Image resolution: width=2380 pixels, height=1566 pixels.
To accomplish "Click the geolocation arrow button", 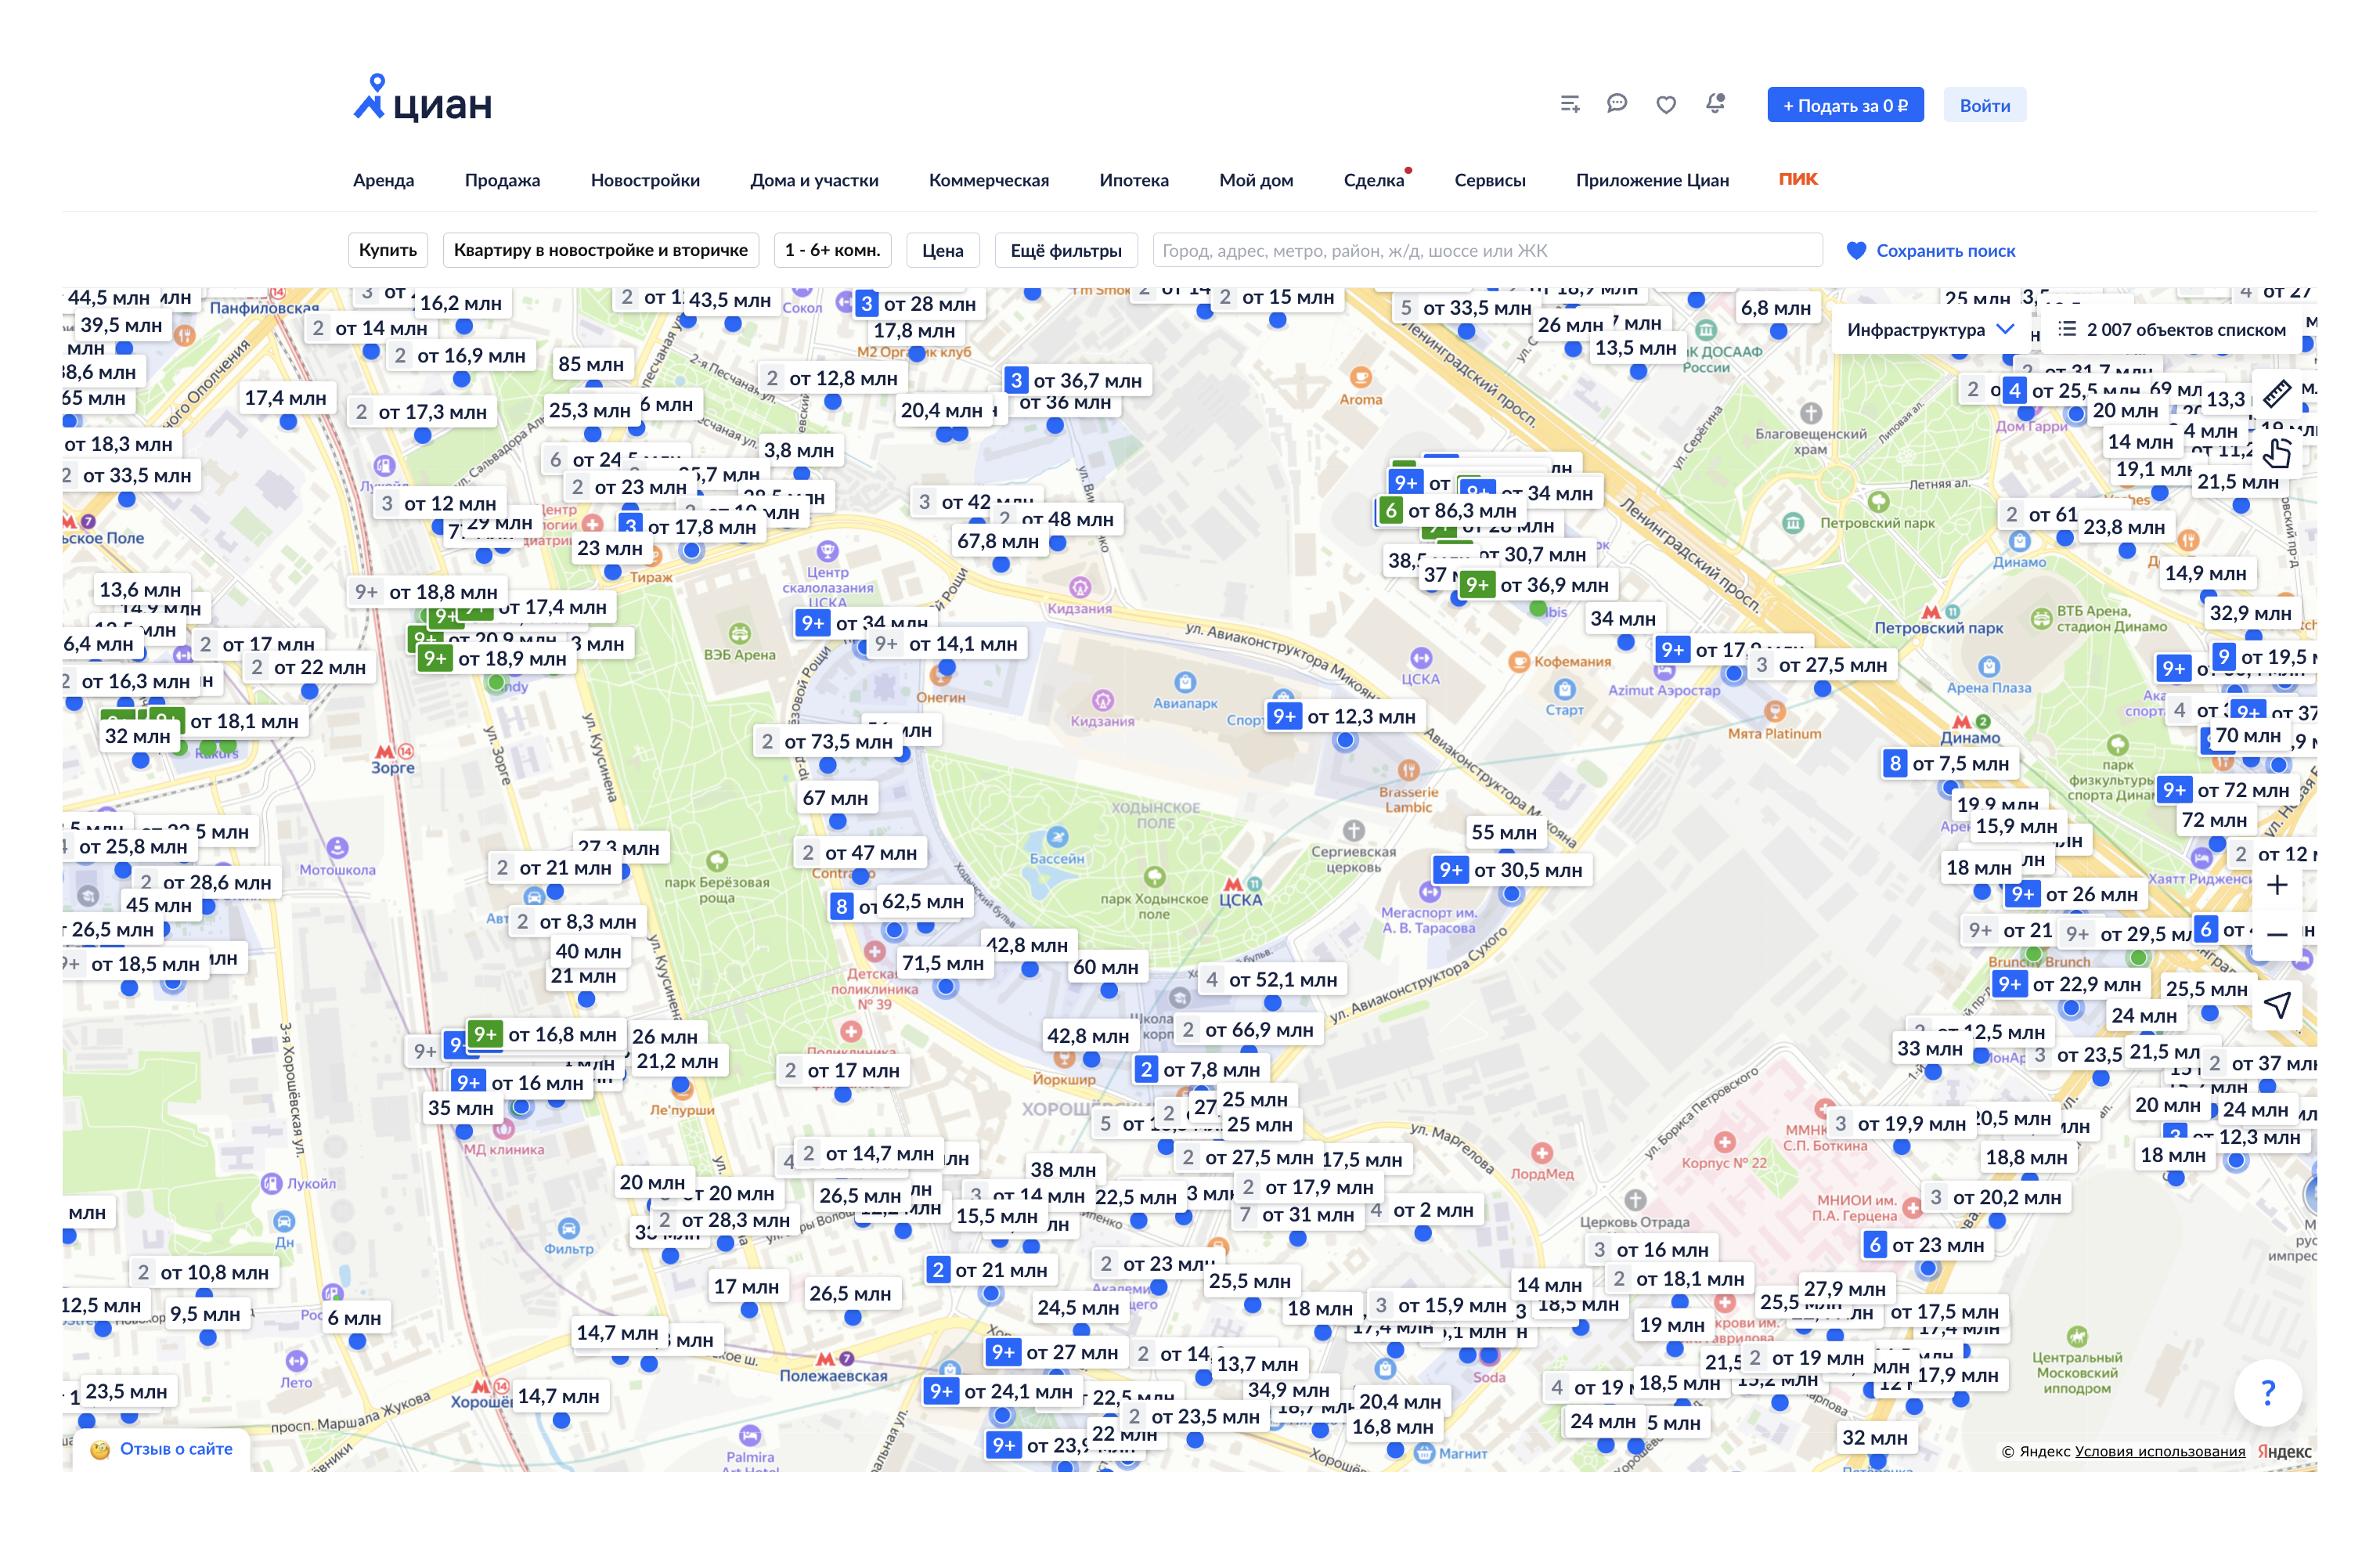I will coord(2277,1005).
